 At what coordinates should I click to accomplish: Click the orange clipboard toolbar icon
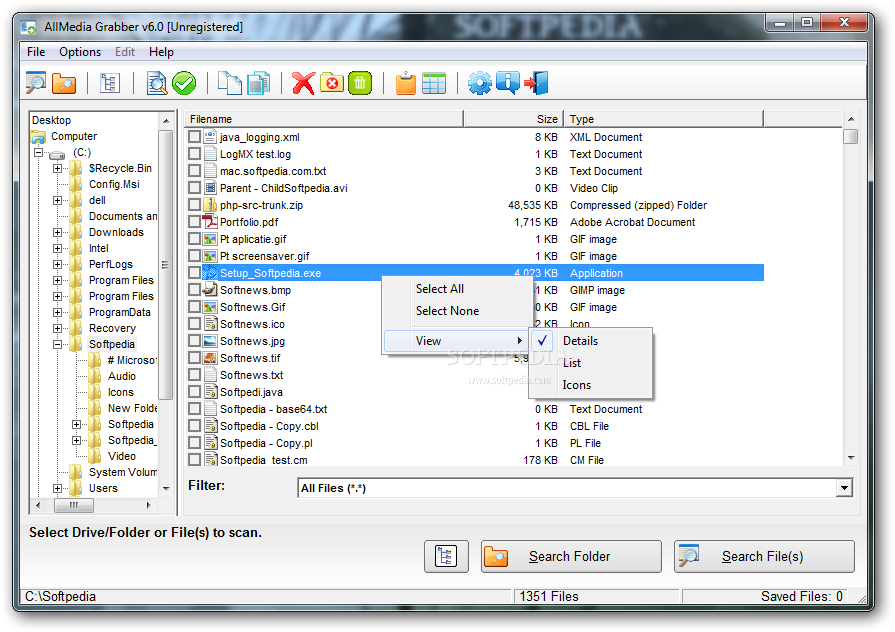tap(406, 83)
